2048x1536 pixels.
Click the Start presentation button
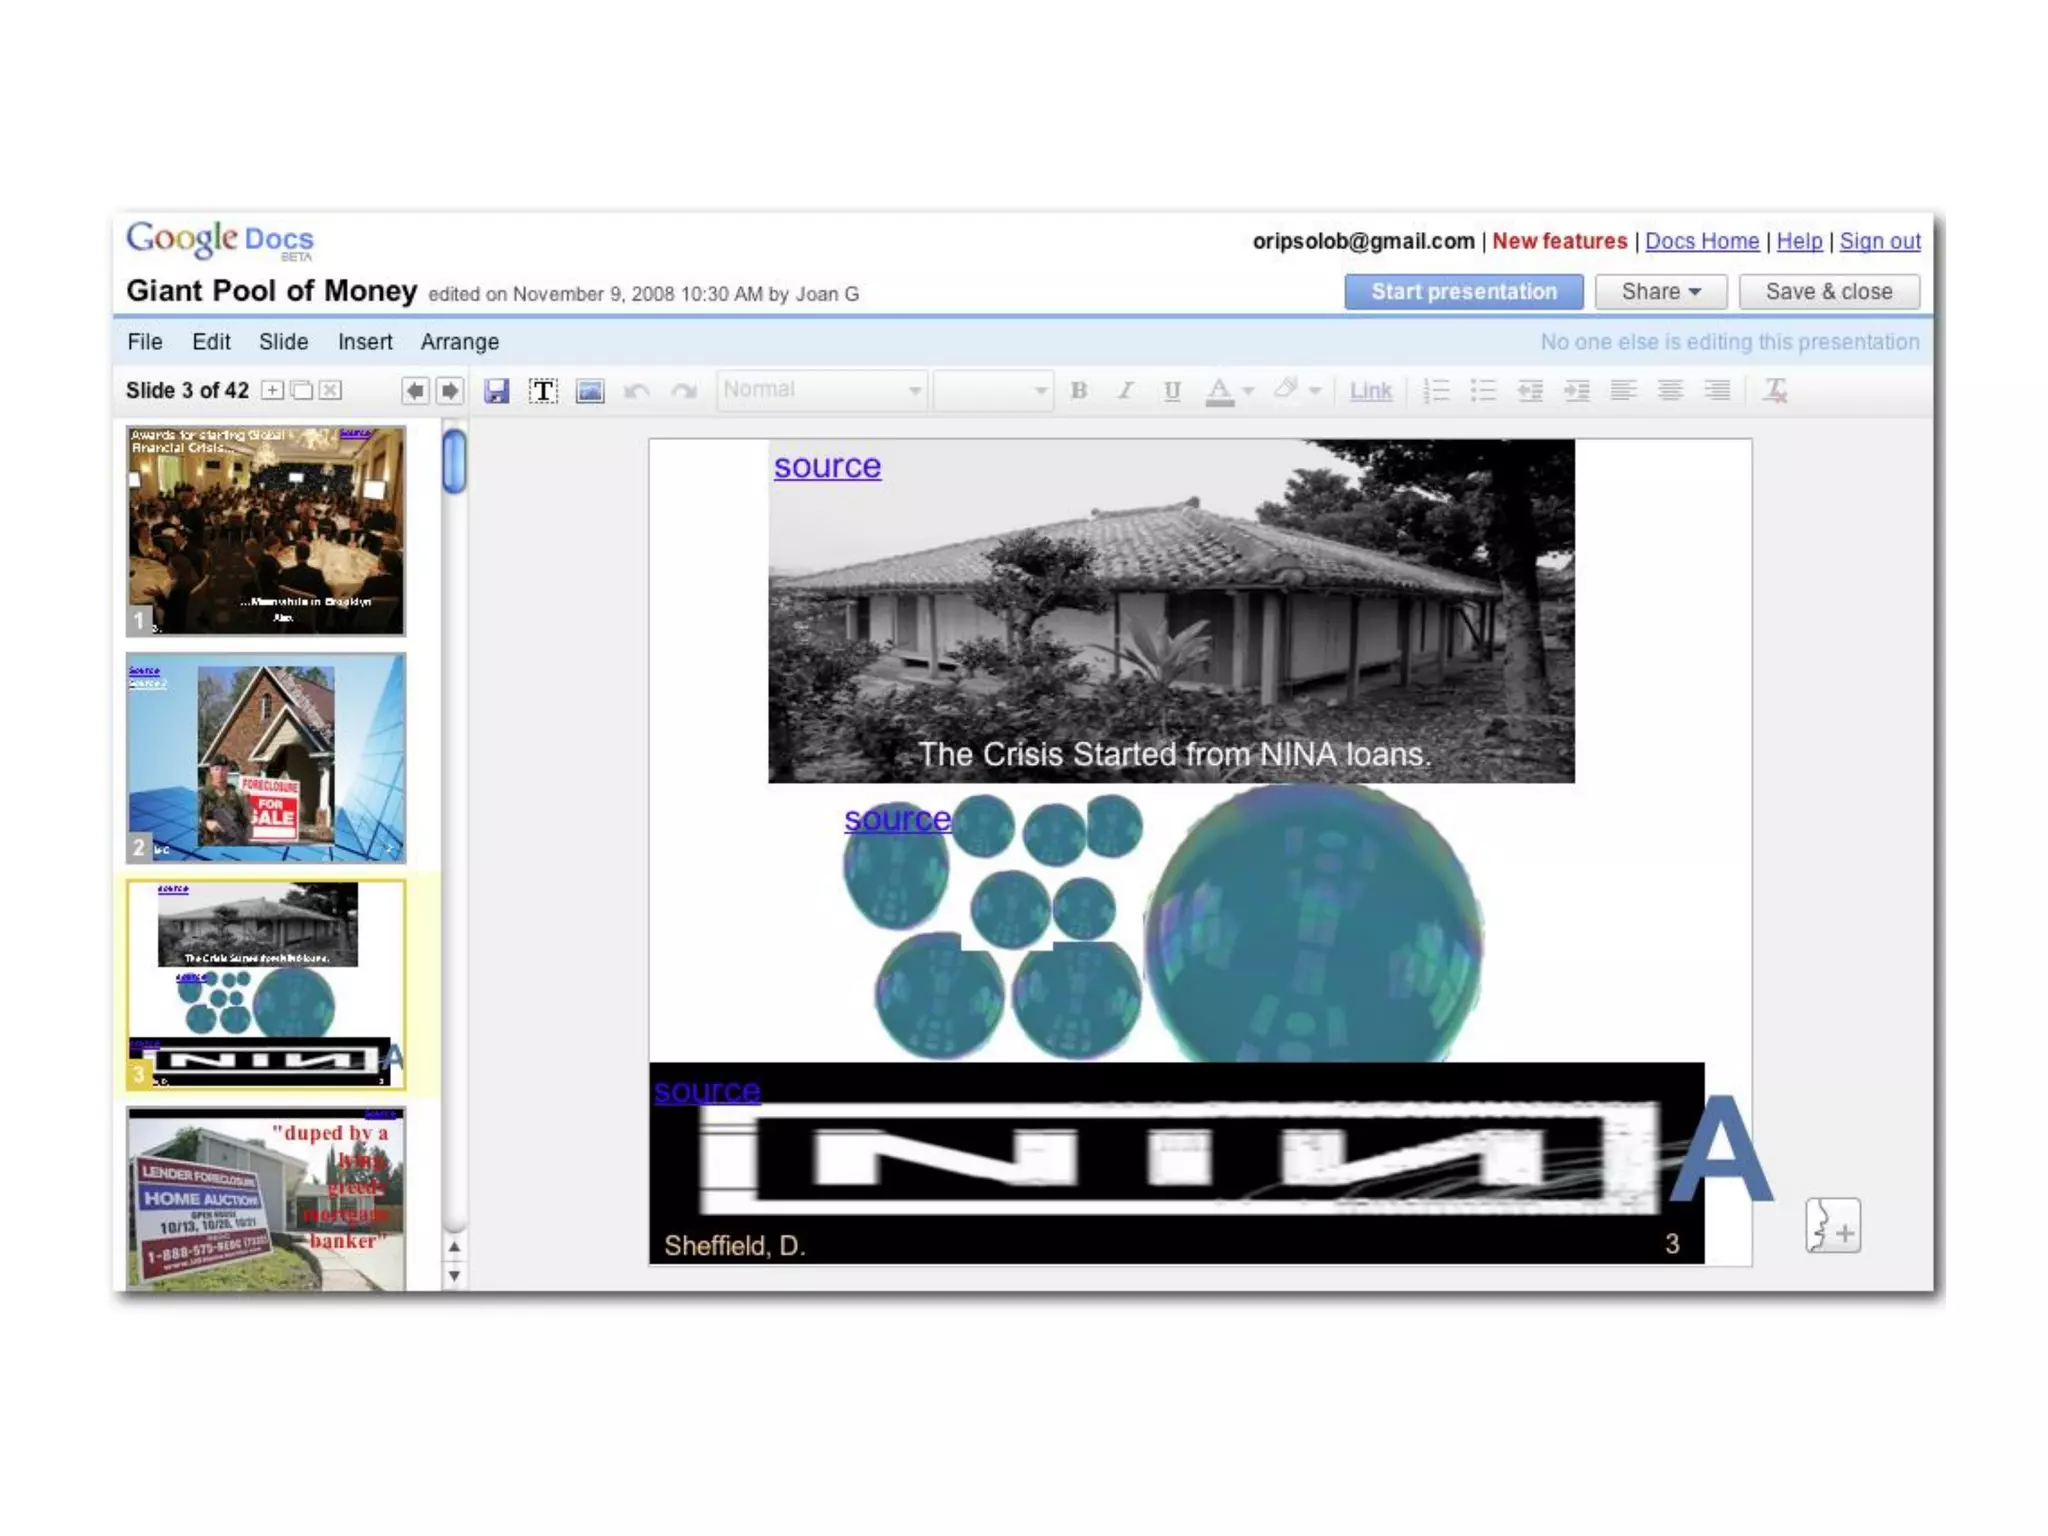click(x=1463, y=292)
